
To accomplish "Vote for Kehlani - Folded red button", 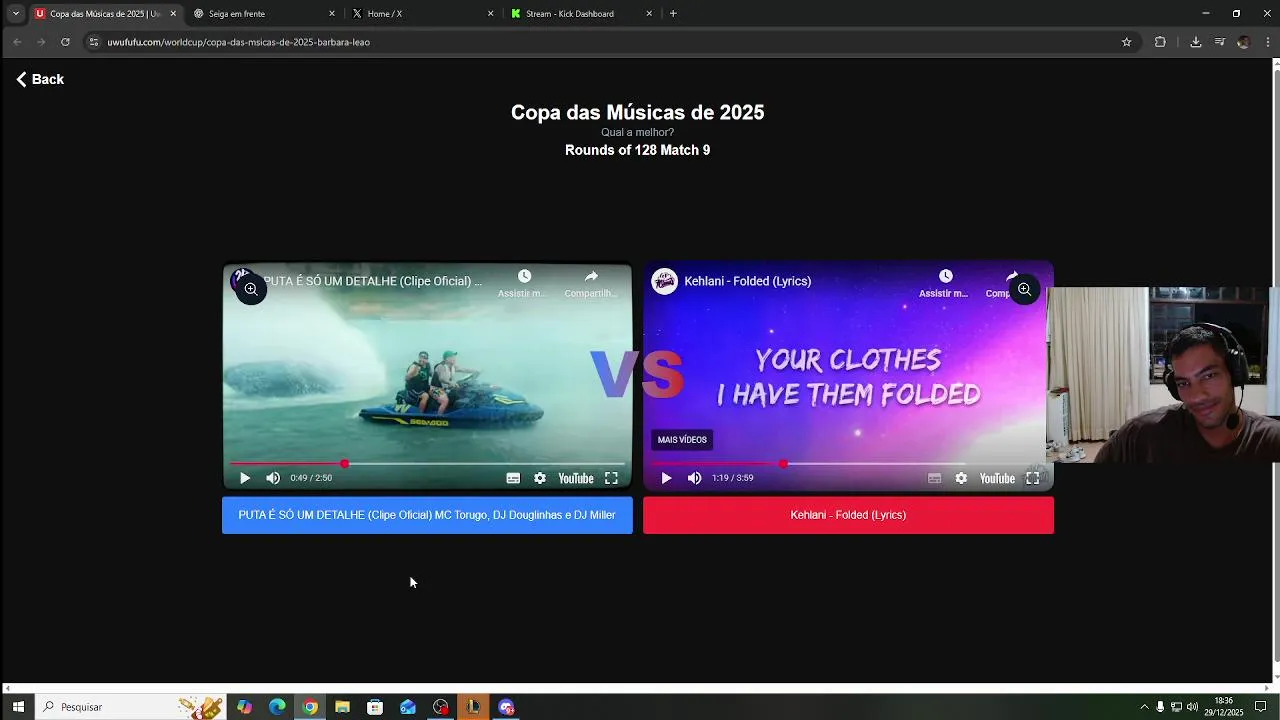I will [x=848, y=515].
